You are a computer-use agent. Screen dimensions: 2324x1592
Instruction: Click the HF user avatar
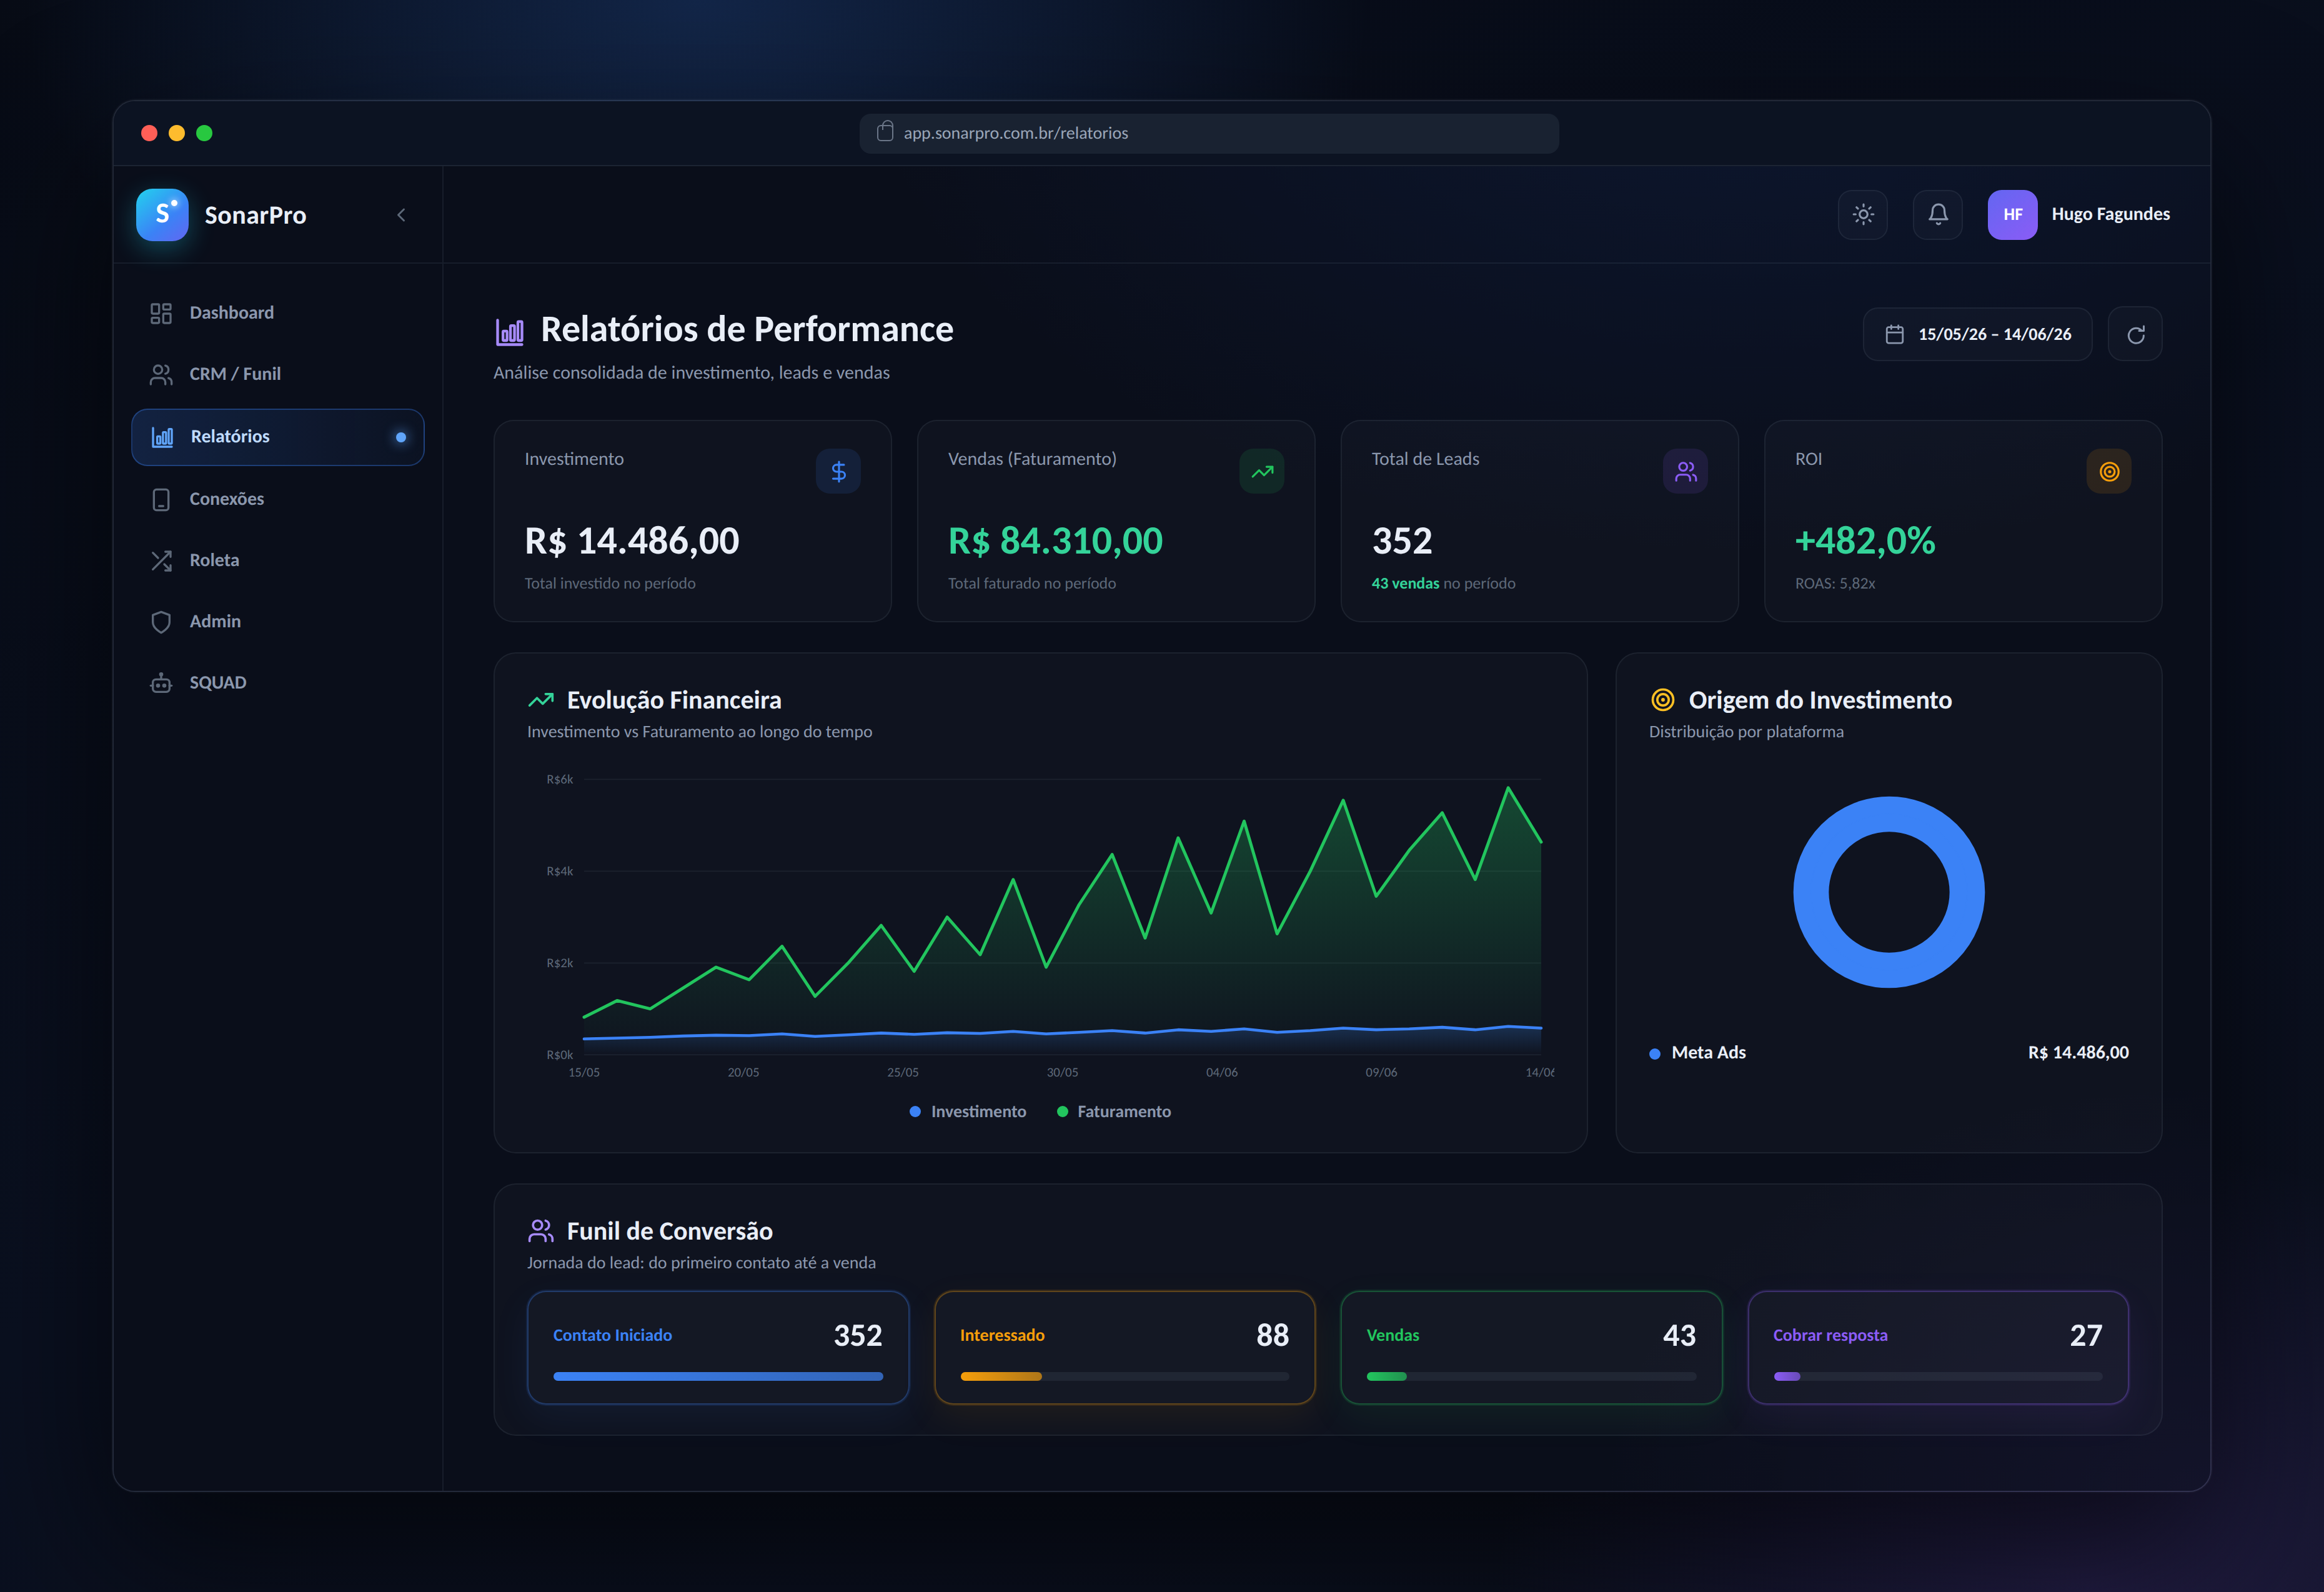click(x=2012, y=214)
